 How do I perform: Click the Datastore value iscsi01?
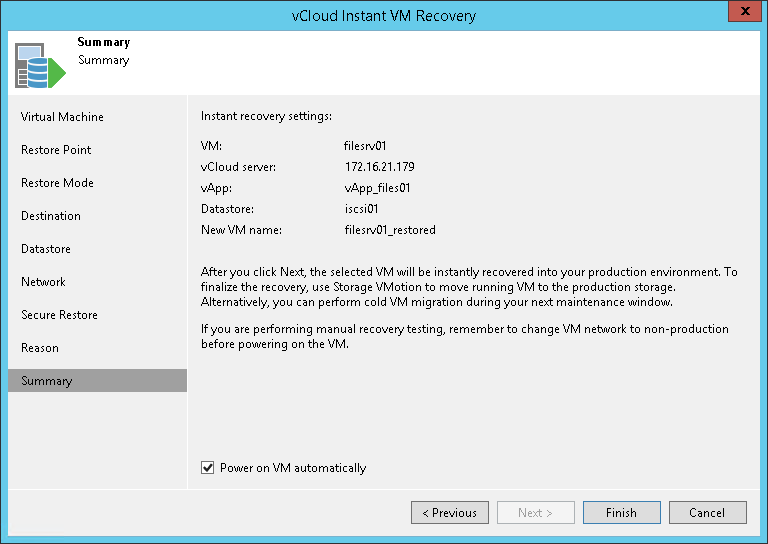361,209
